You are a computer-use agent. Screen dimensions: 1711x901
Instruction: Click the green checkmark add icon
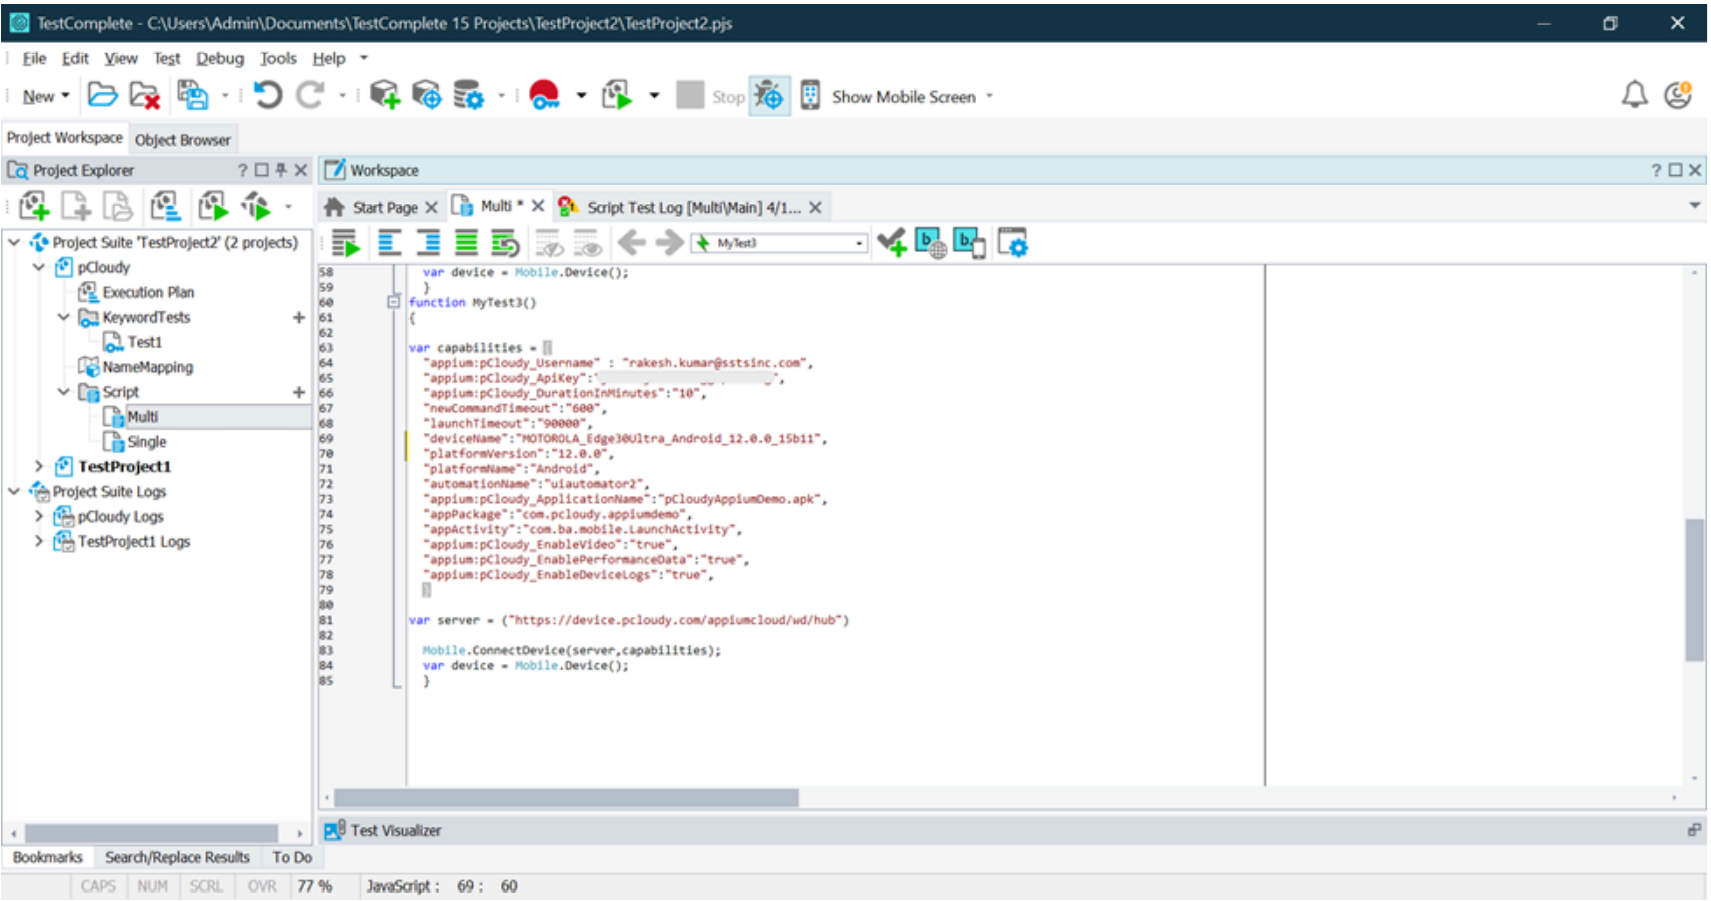point(891,243)
